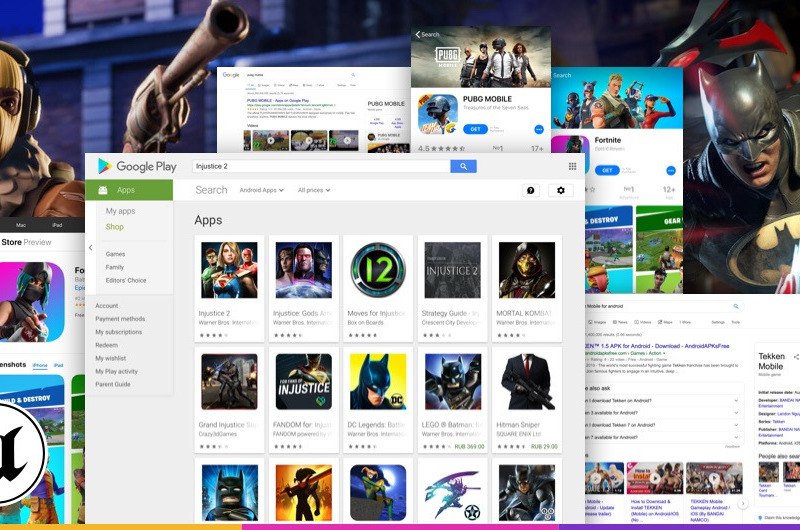
Task: Open the Injustice 2 app icon
Action: [229, 270]
